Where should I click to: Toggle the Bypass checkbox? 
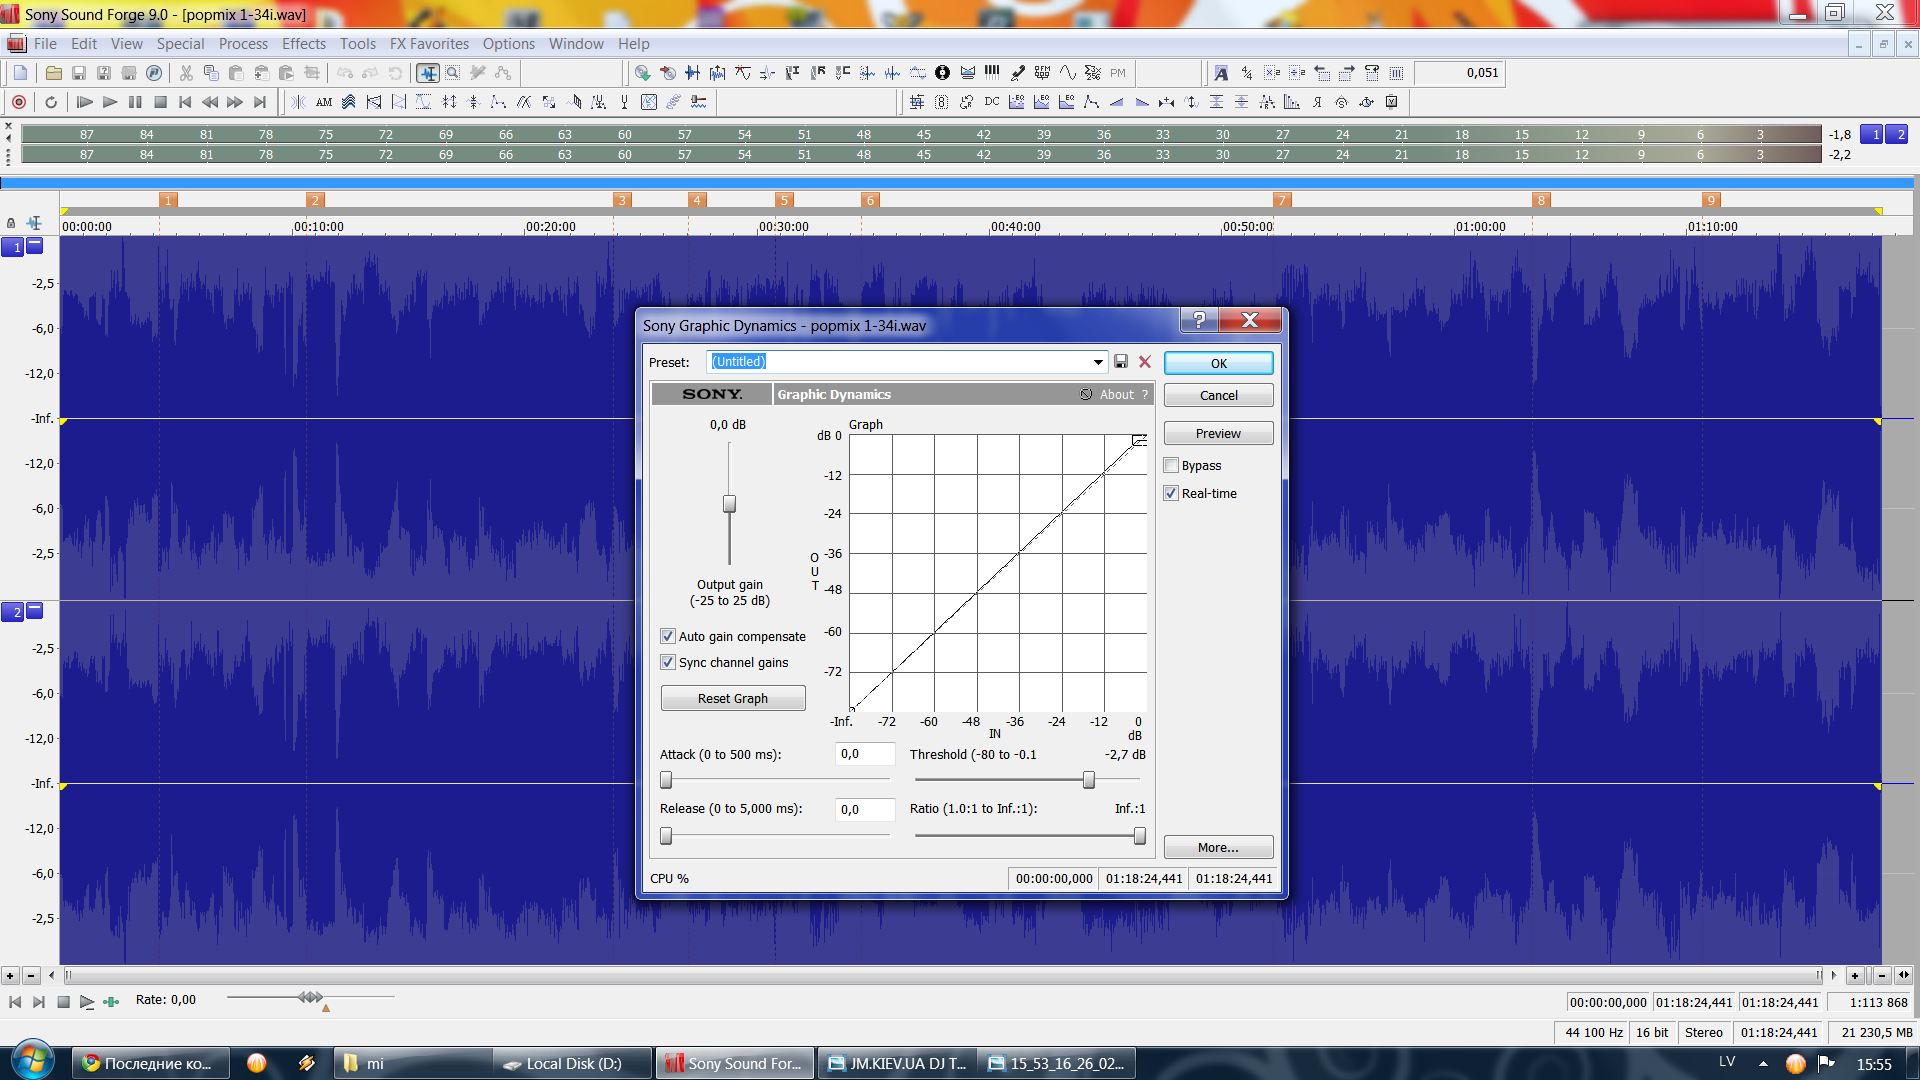(1171, 466)
